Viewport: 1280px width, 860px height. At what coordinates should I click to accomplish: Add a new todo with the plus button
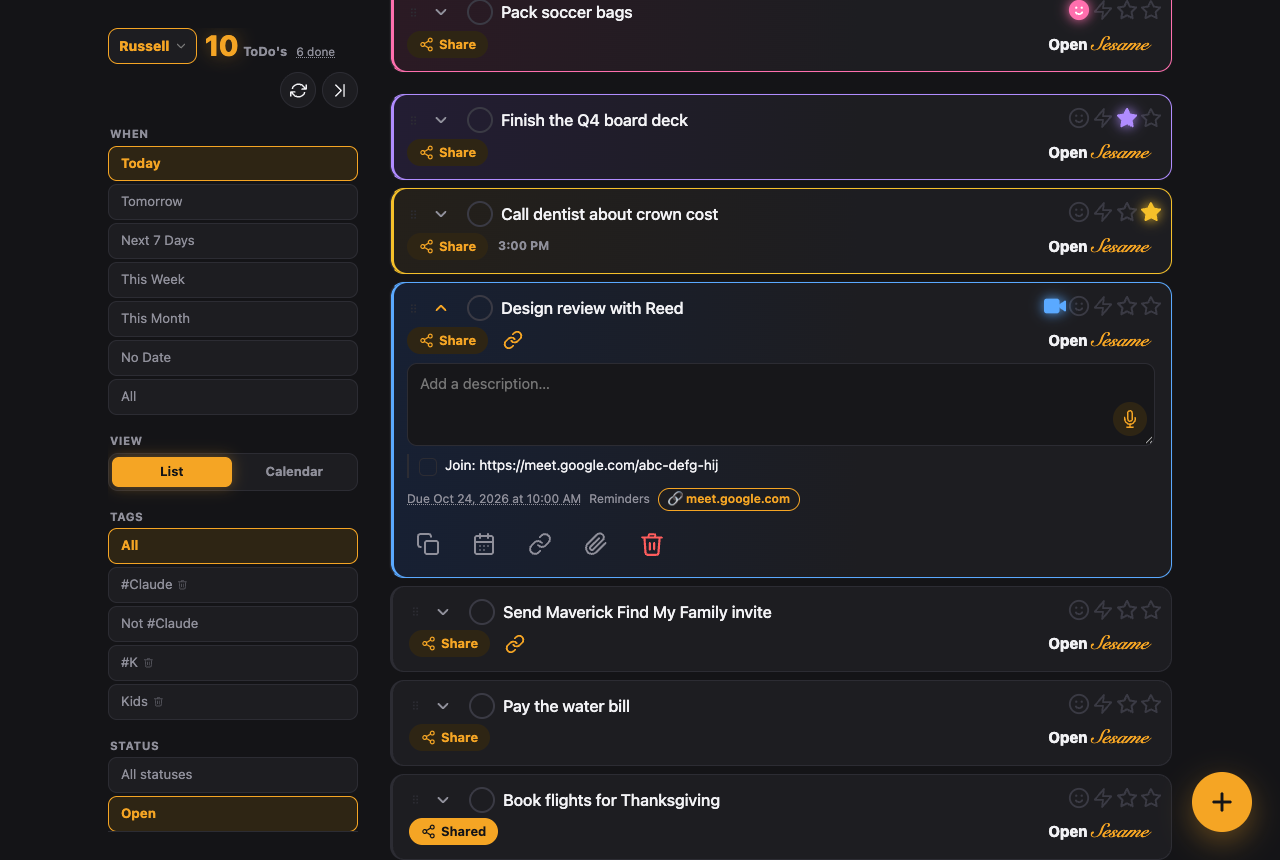(1222, 802)
